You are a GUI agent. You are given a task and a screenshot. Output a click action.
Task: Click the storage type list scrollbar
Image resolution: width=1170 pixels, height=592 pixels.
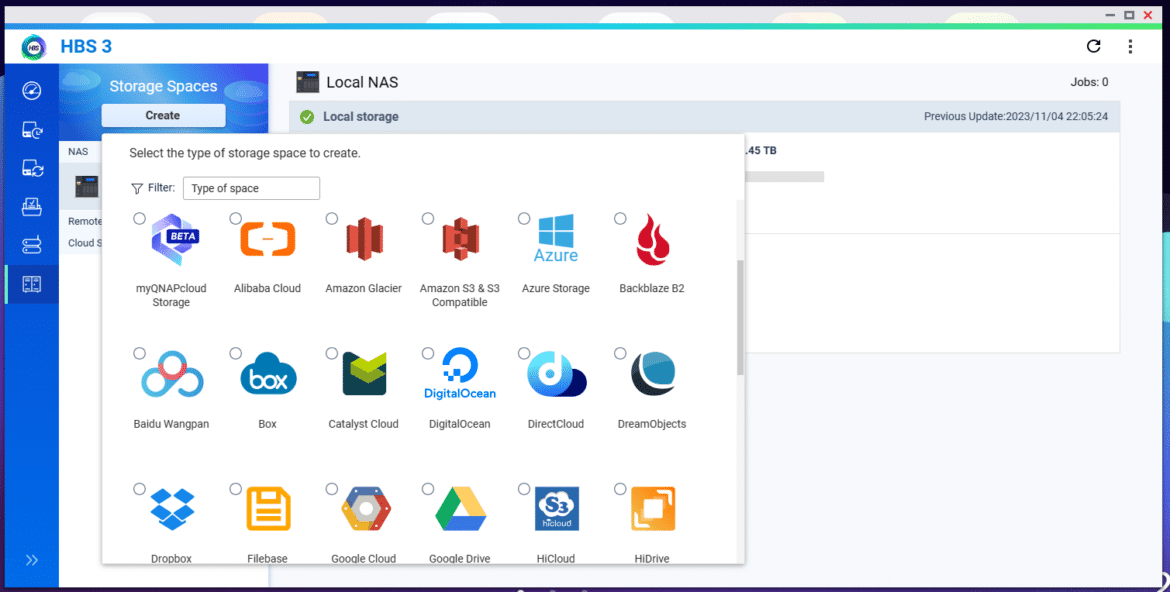[x=740, y=317]
